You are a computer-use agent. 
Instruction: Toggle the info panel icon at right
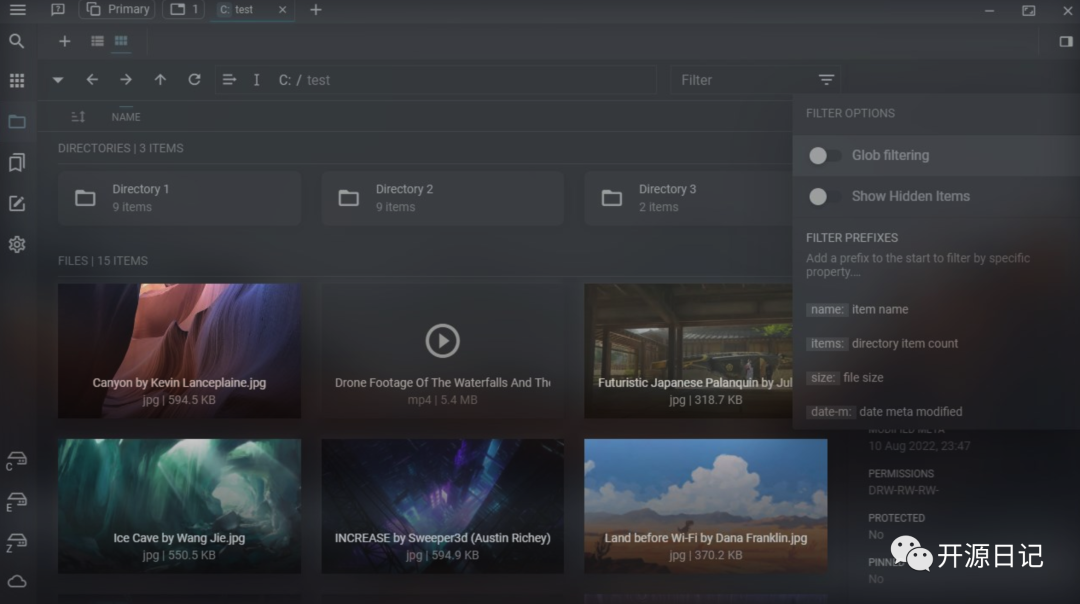click(x=1066, y=41)
